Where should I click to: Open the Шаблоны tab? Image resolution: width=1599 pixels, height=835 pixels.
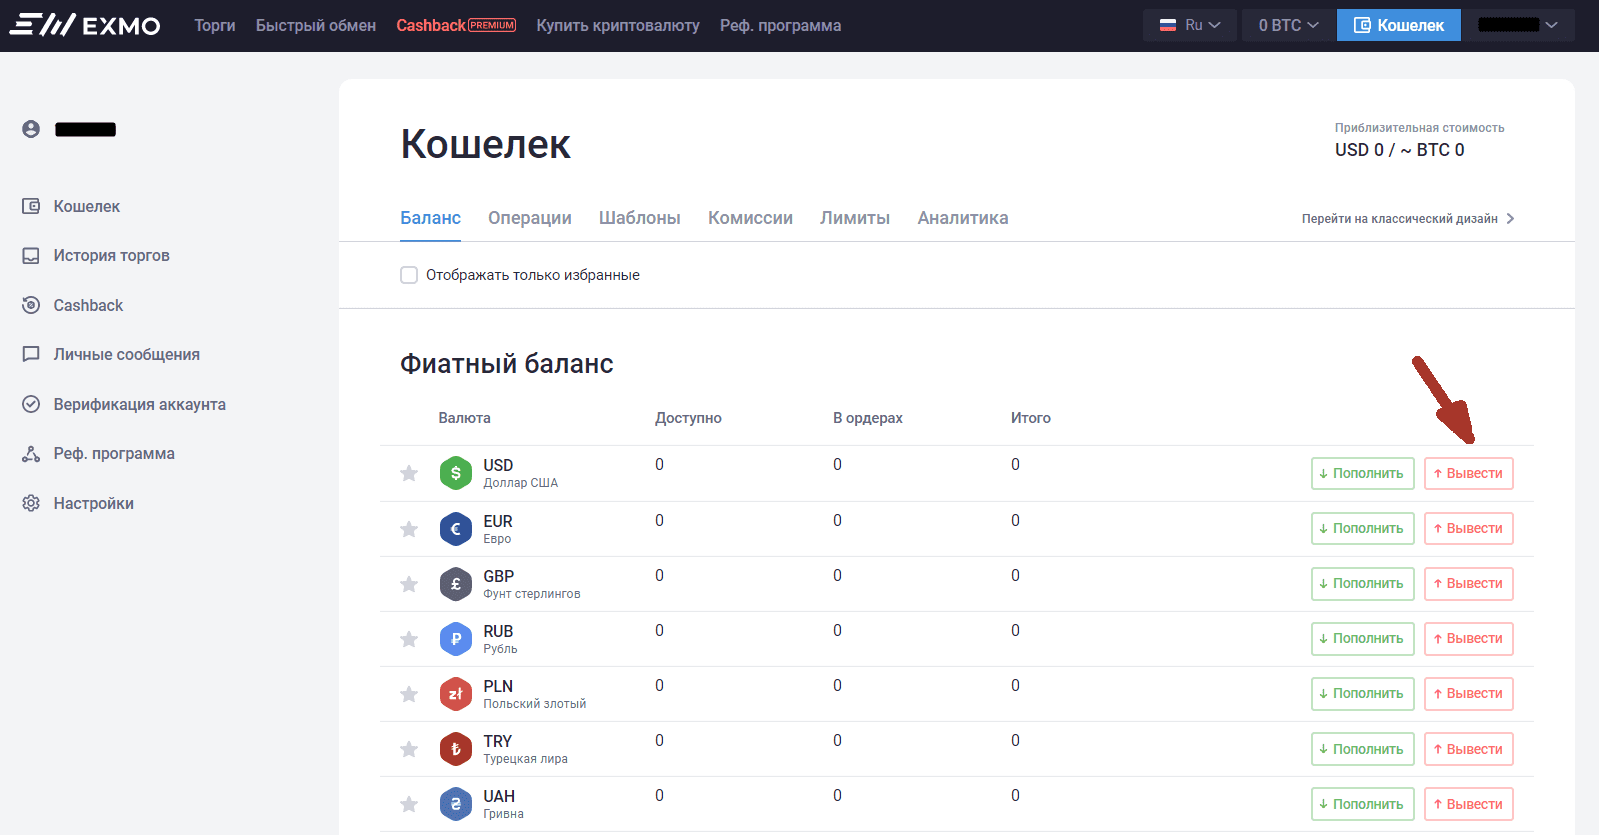pos(640,218)
